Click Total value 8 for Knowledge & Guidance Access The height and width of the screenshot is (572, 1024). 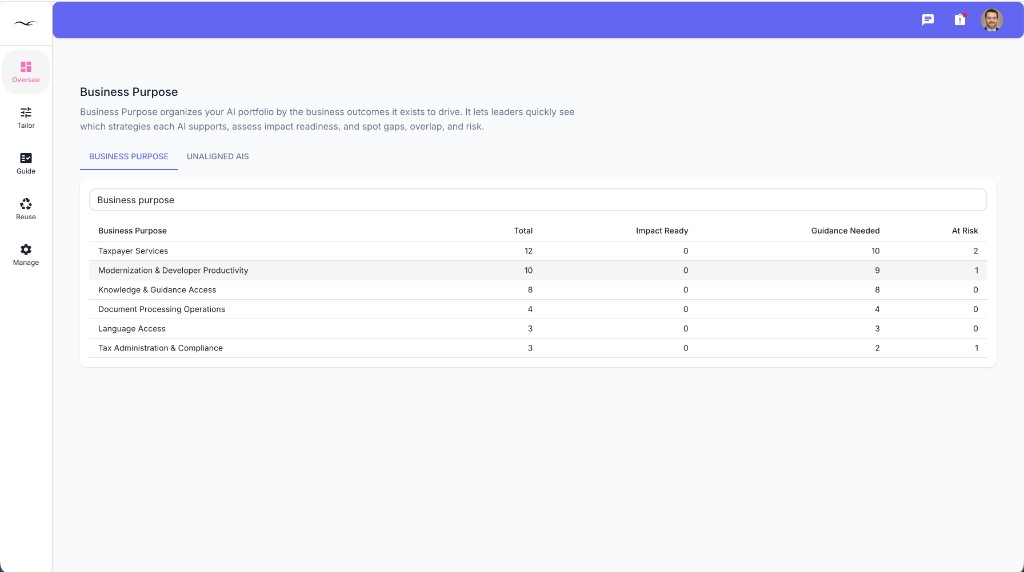click(x=530, y=290)
